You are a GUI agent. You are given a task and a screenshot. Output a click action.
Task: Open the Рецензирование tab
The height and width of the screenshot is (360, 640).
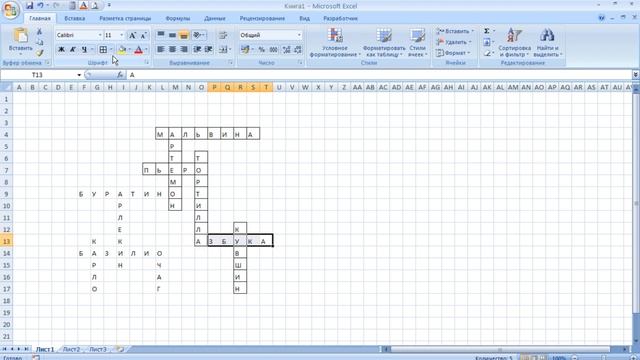262,18
